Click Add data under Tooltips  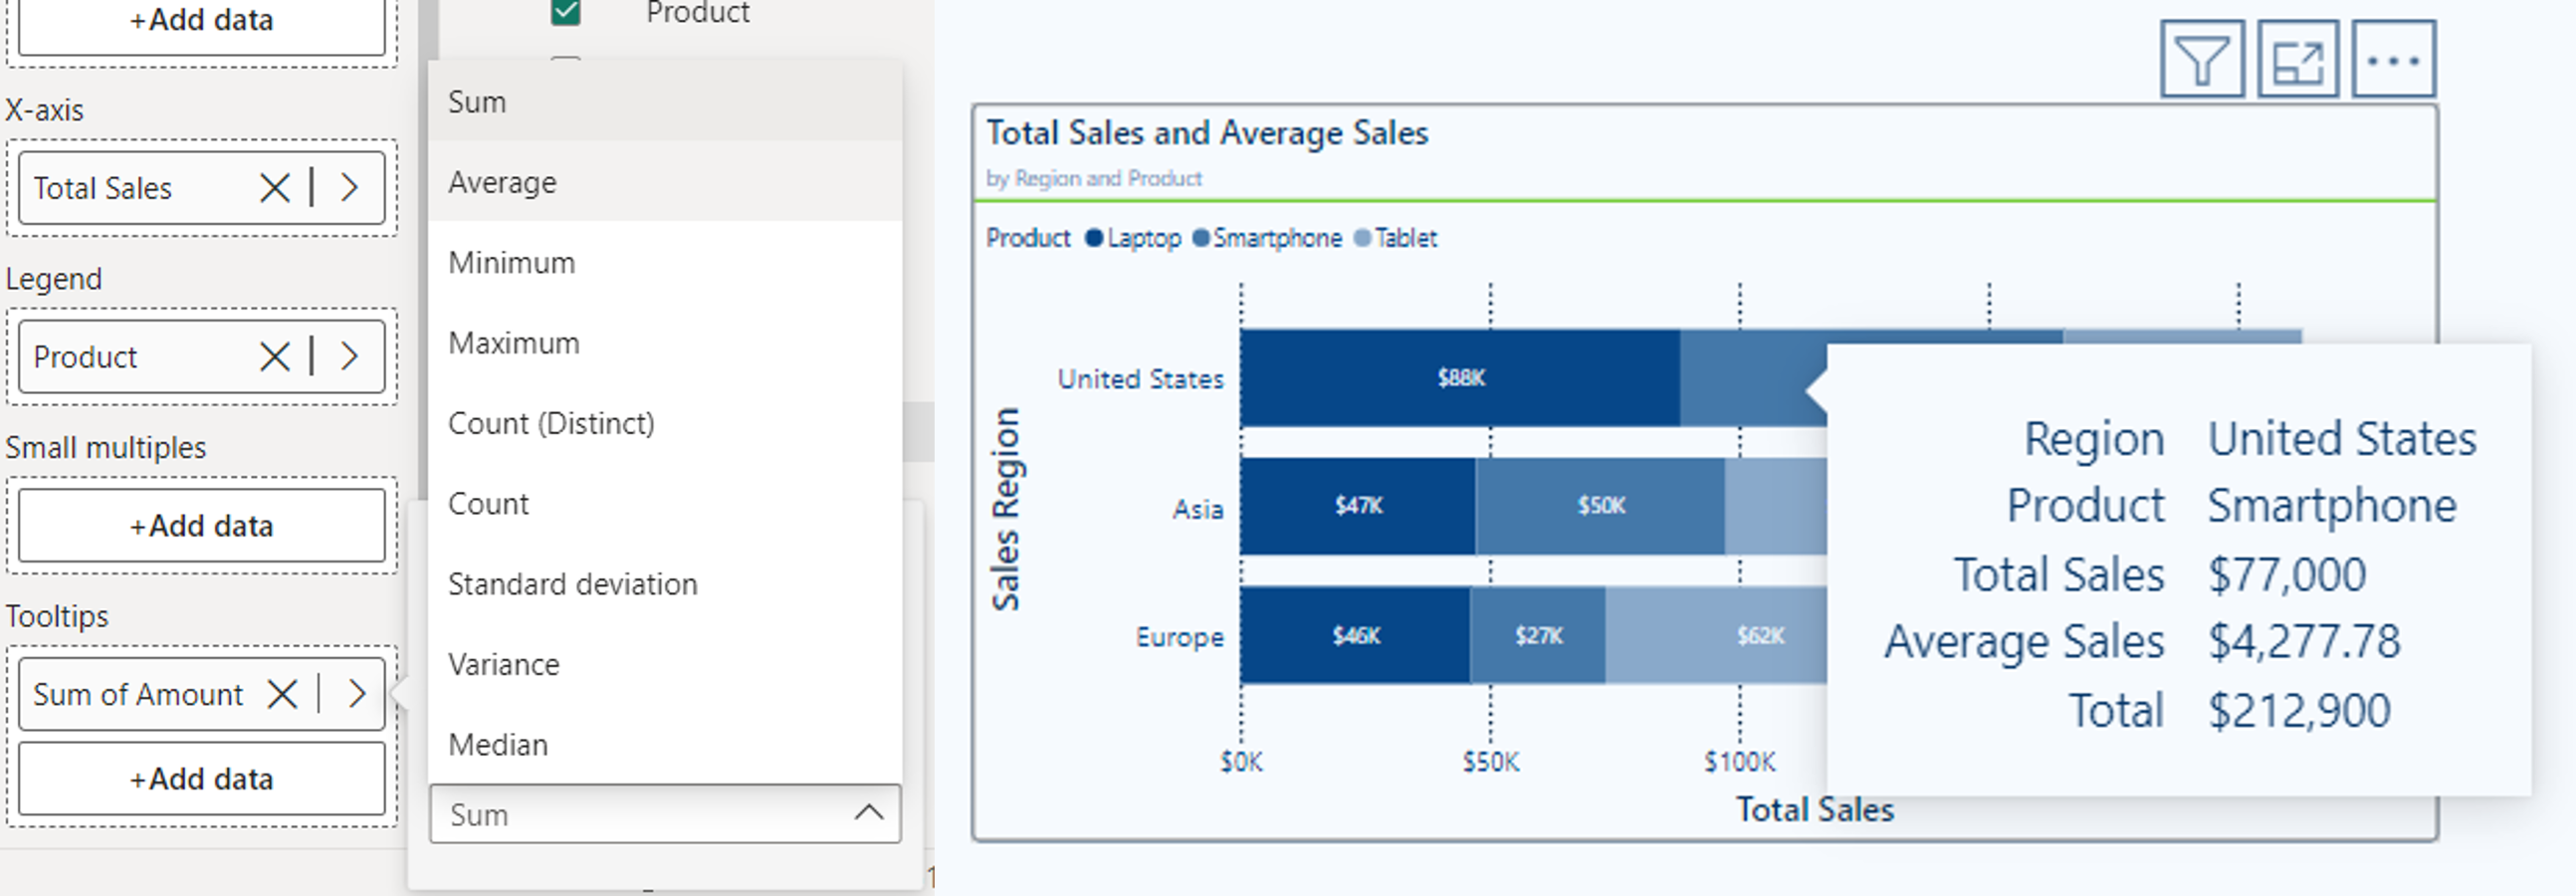pos(201,778)
